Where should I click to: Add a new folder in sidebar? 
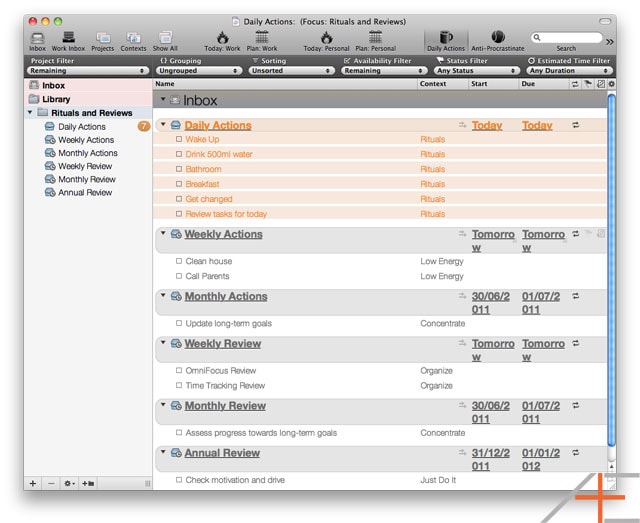pos(88,483)
